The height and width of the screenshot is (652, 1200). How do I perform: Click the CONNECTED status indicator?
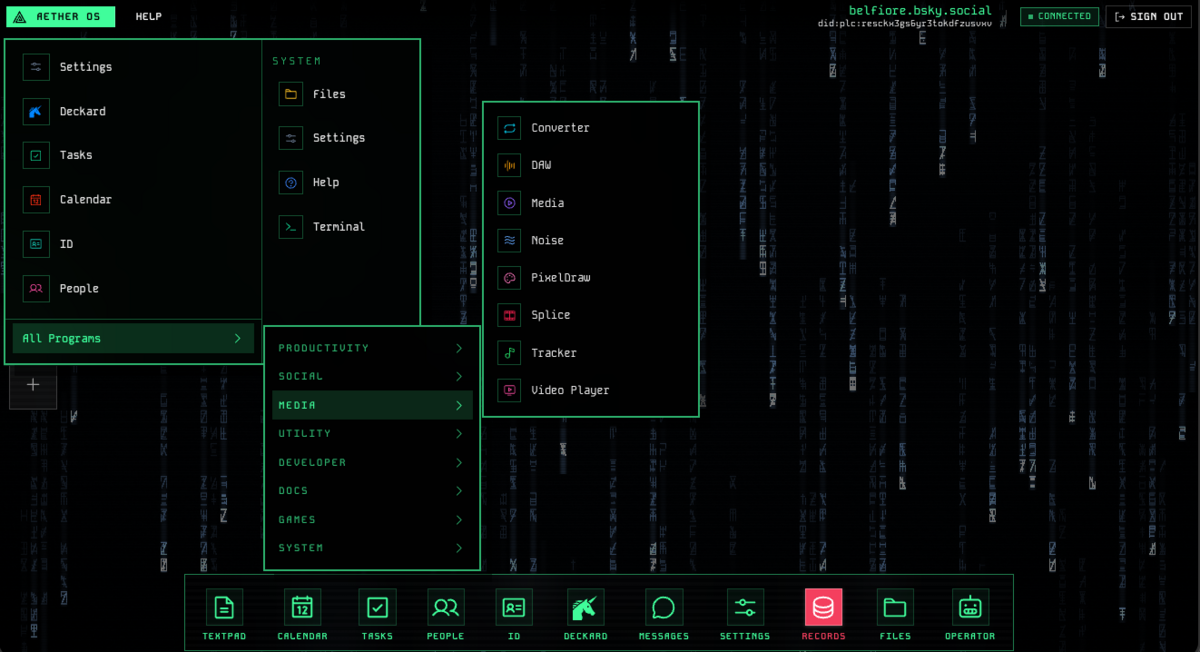point(1059,16)
